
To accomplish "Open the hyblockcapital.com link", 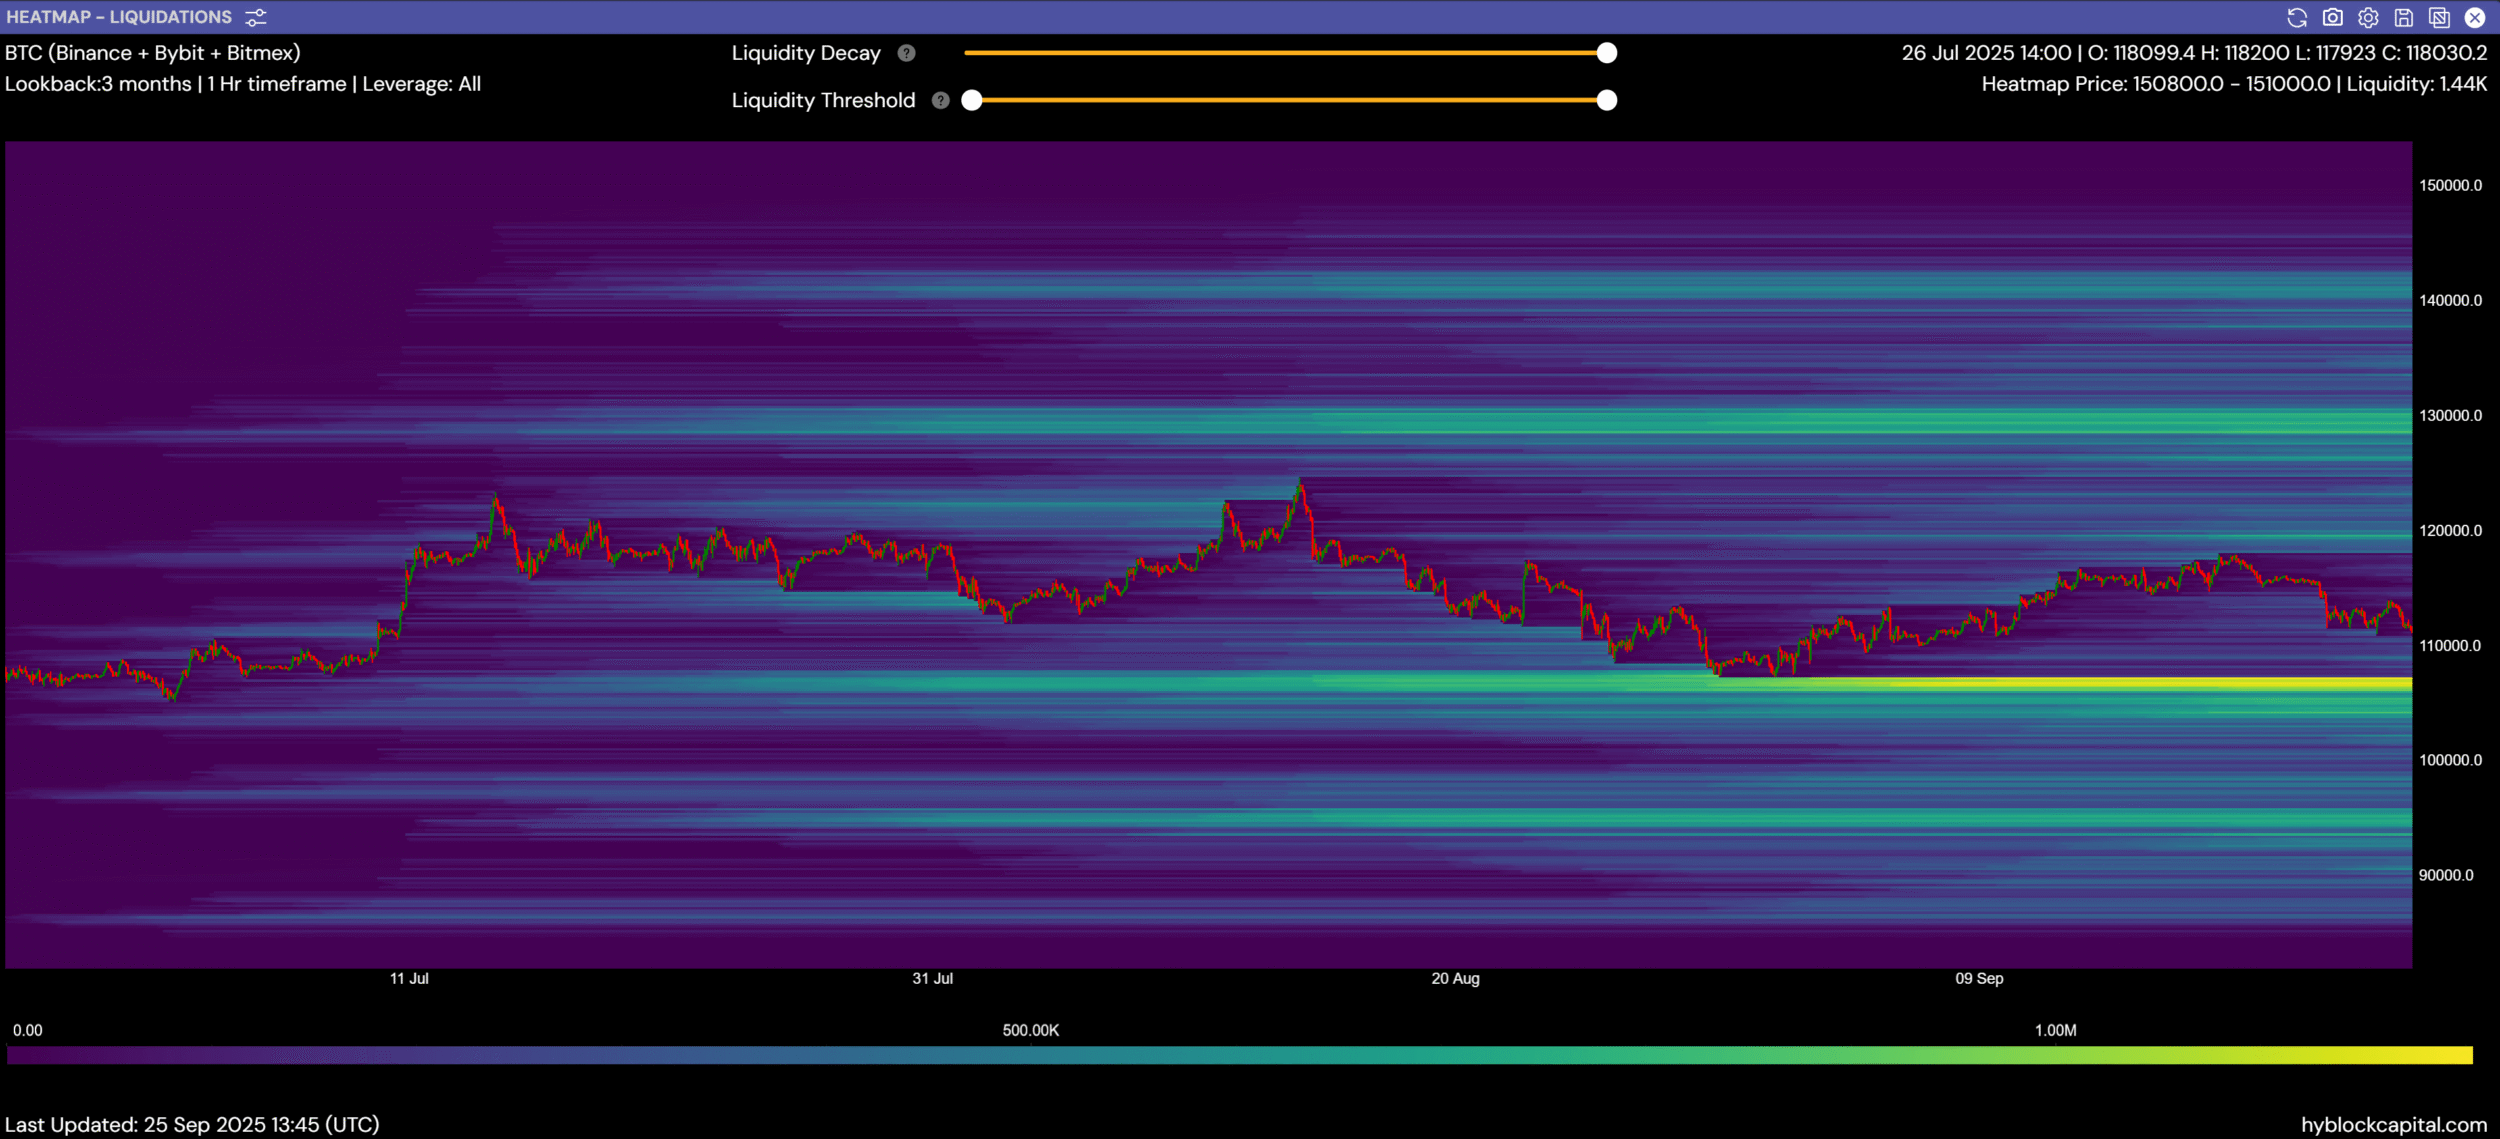I will pos(2393,1124).
